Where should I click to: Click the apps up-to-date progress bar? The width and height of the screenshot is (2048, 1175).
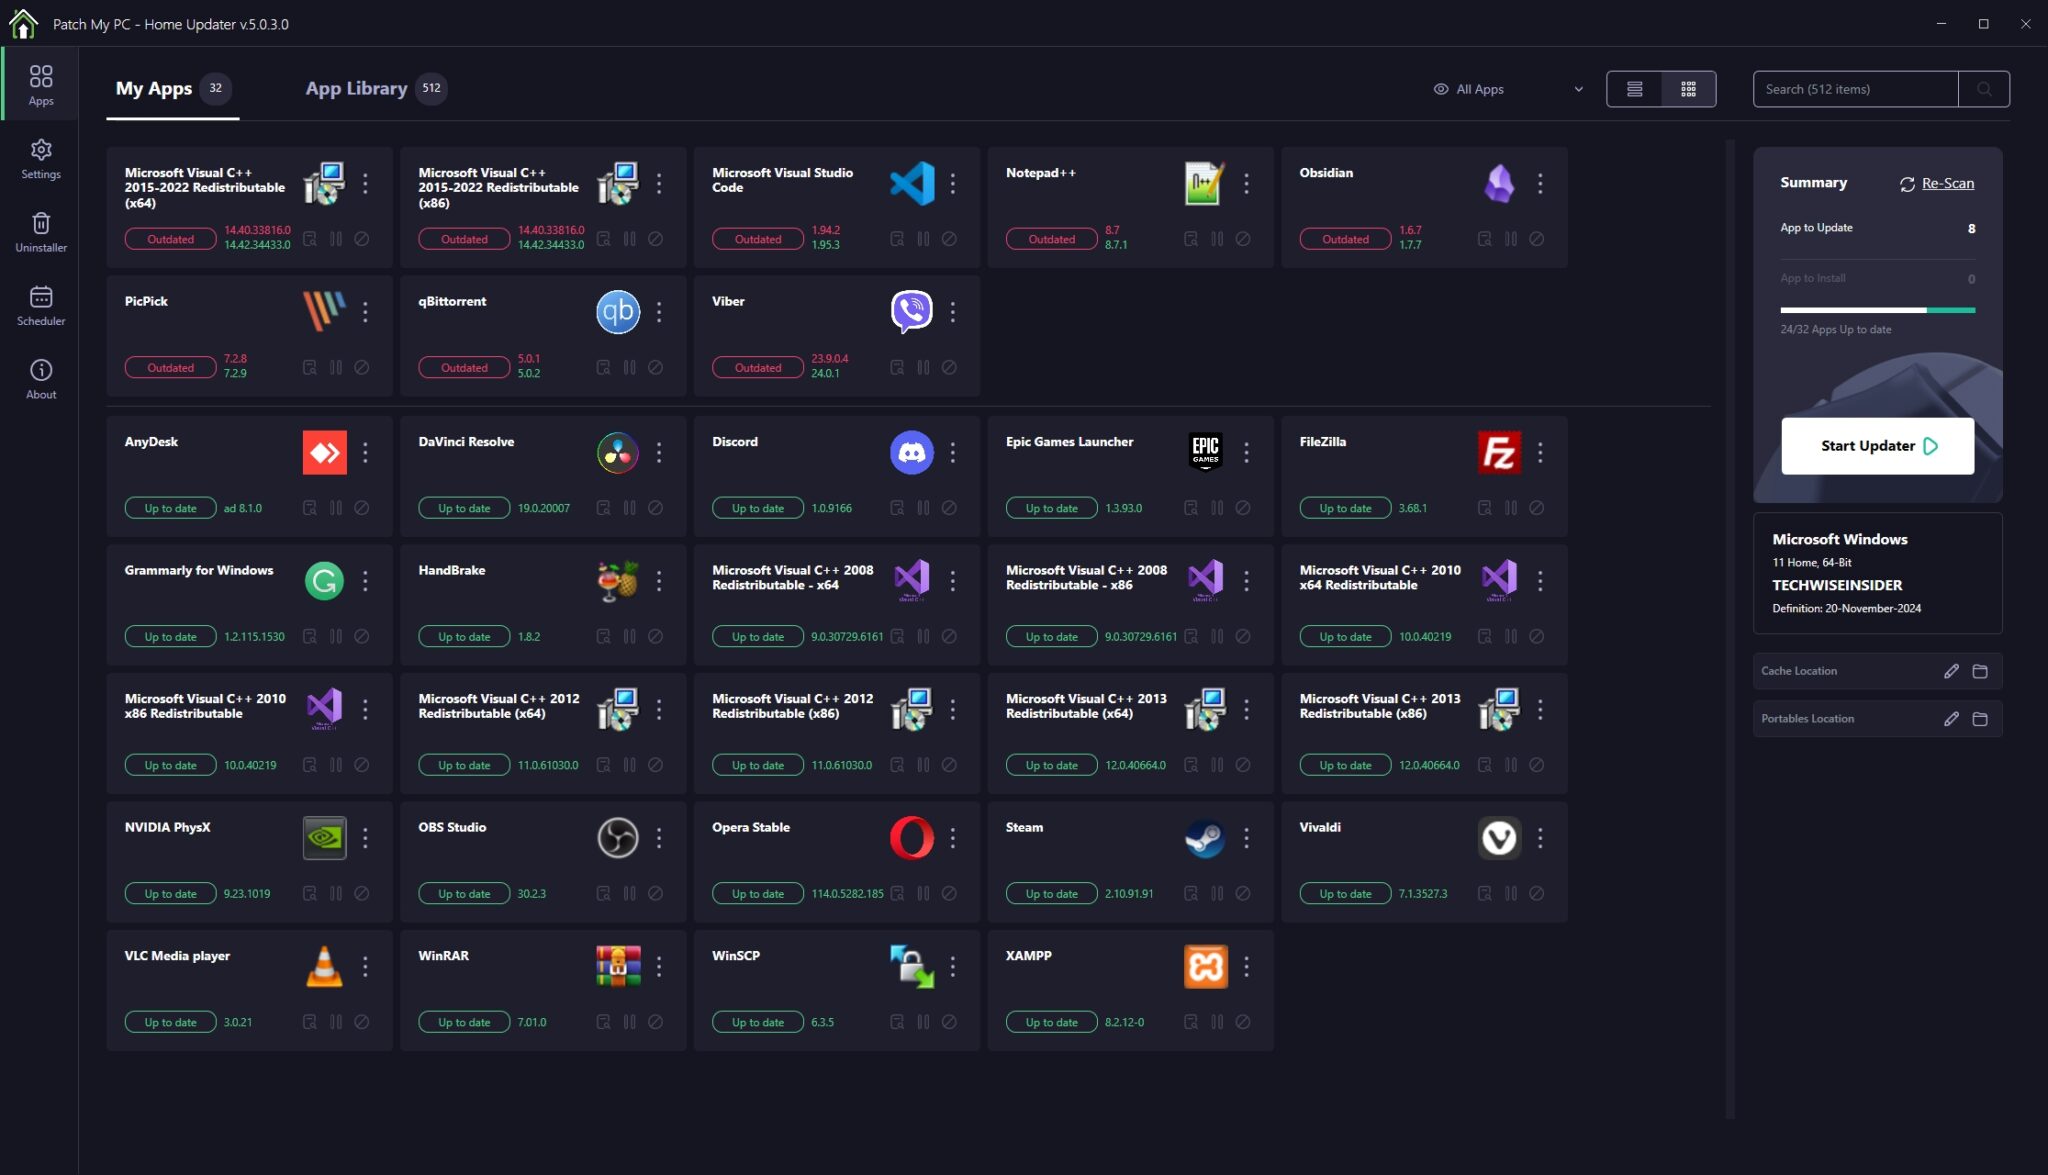click(1877, 310)
